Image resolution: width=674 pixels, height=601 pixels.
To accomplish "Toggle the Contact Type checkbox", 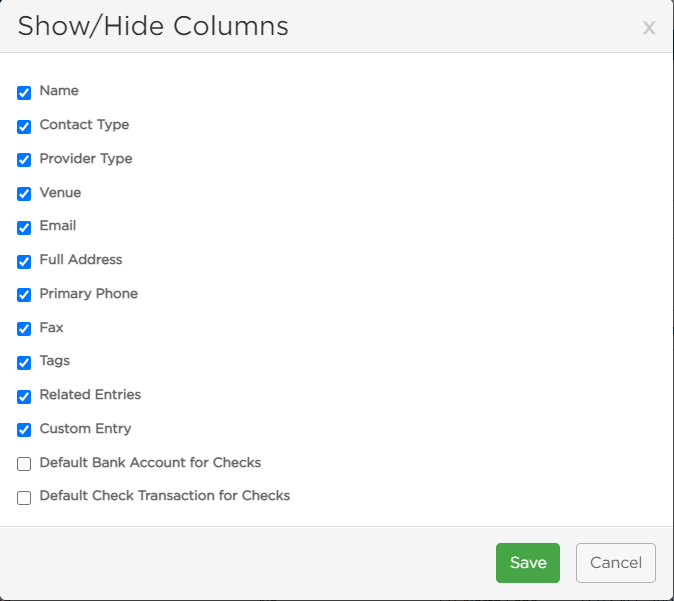I will [24, 126].
